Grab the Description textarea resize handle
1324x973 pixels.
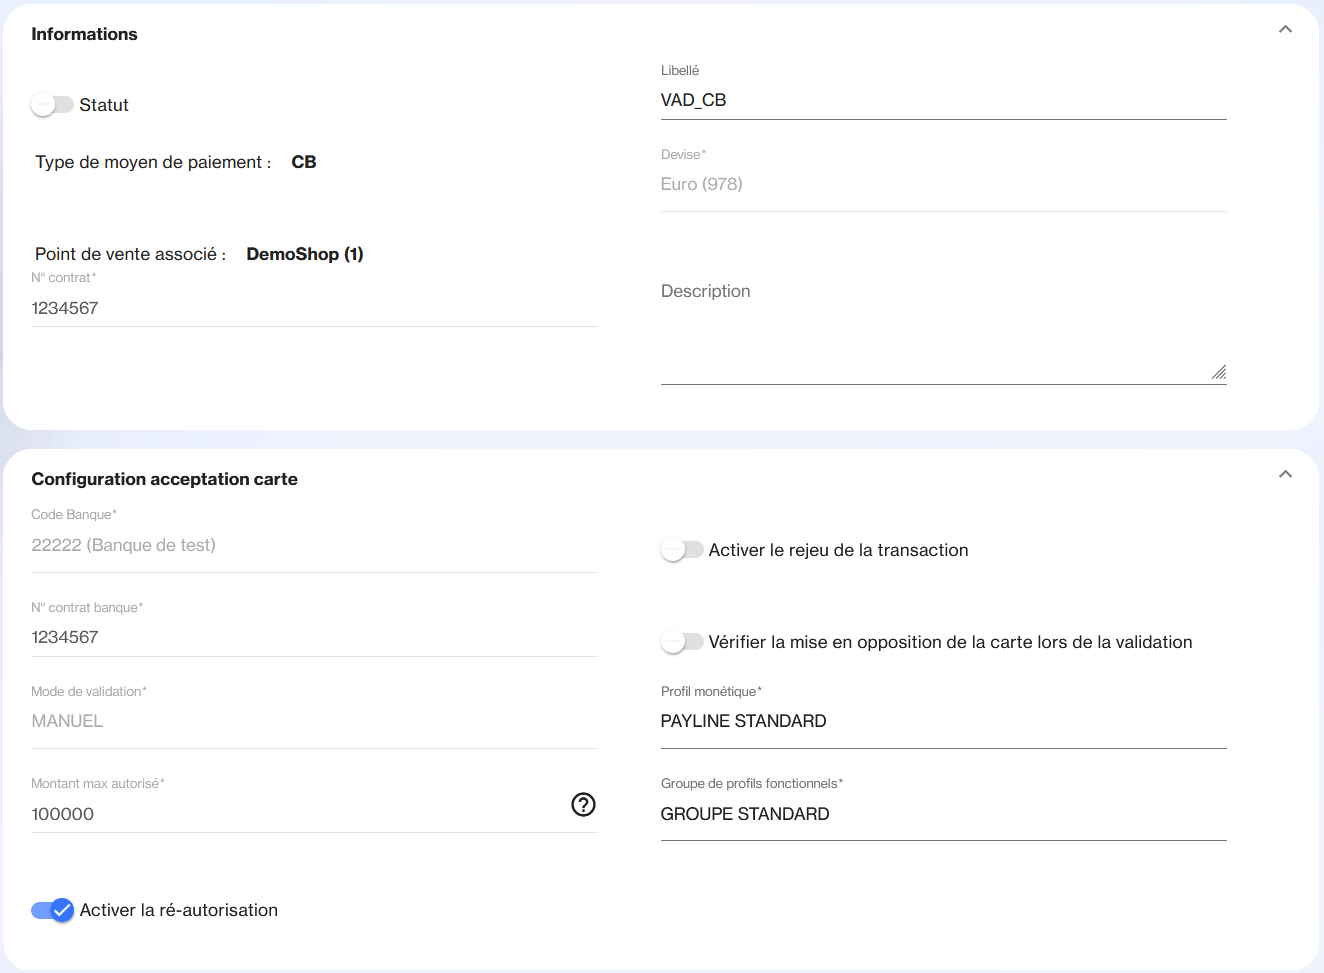(x=1218, y=372)
